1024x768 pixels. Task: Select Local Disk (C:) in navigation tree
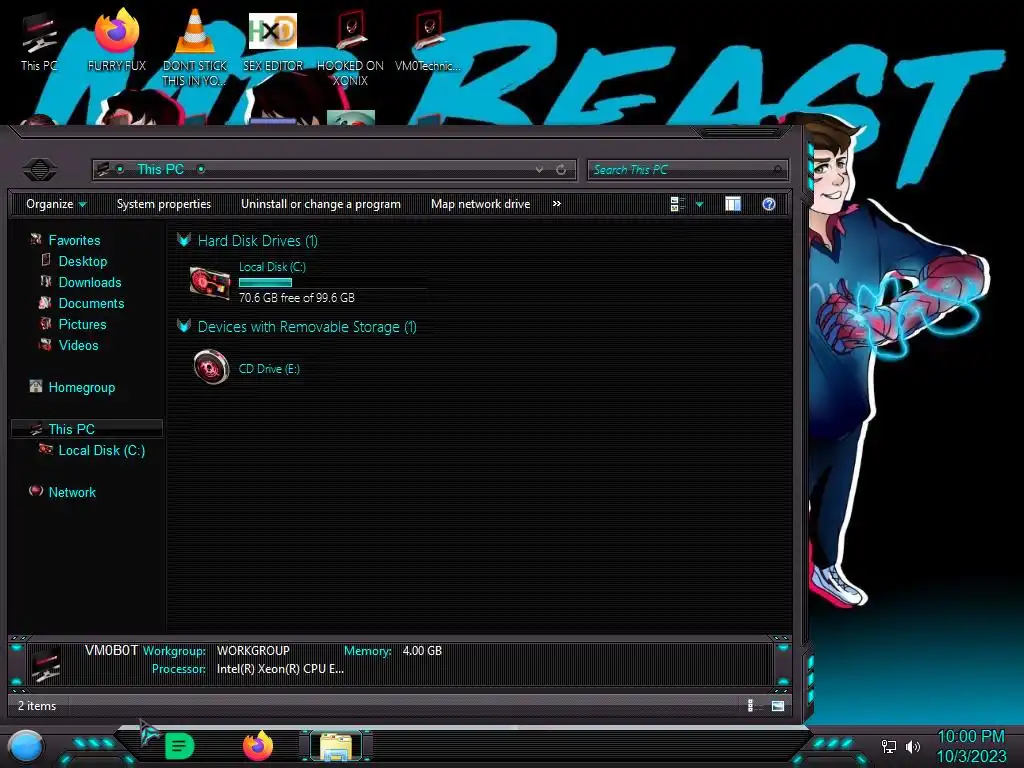102,450
